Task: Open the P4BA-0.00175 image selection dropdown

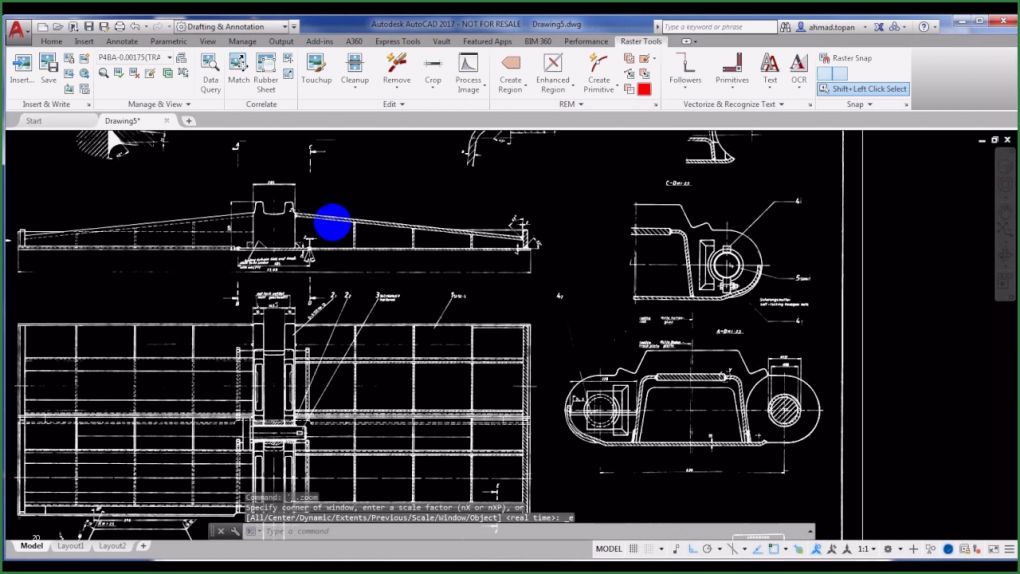Action: point(135,58)
